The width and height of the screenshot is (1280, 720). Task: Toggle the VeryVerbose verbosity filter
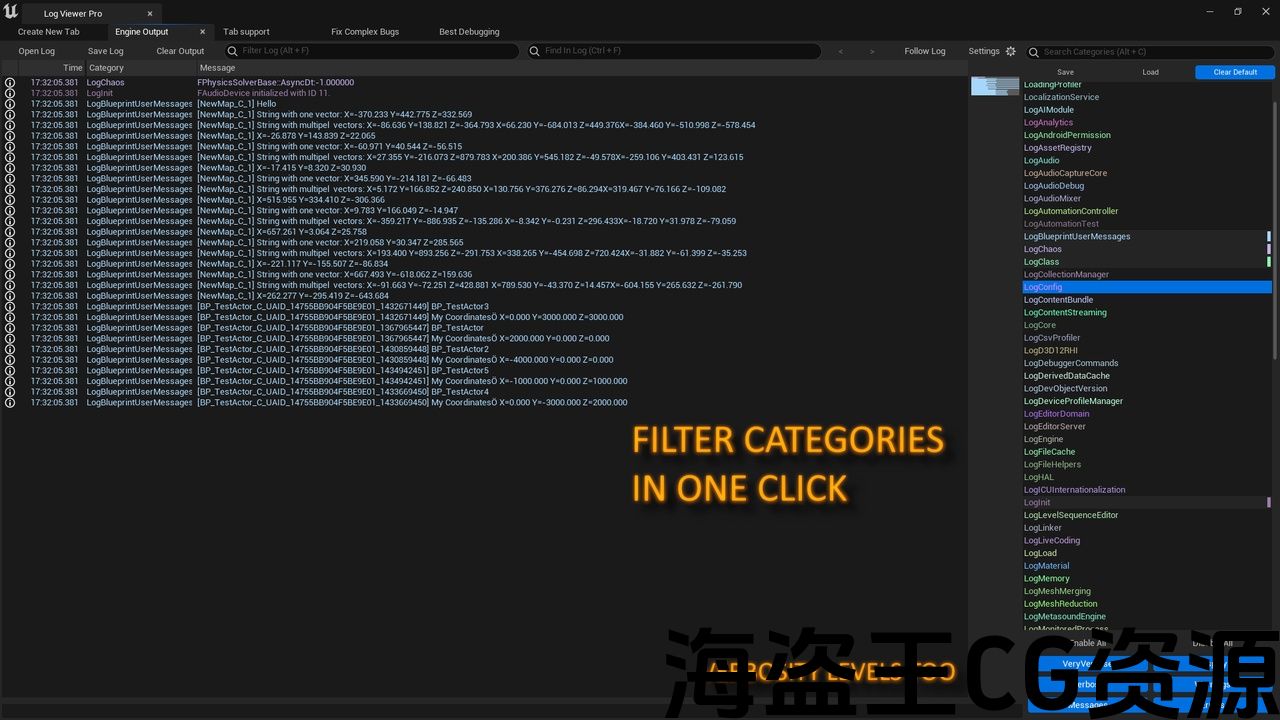[1085, 664]
